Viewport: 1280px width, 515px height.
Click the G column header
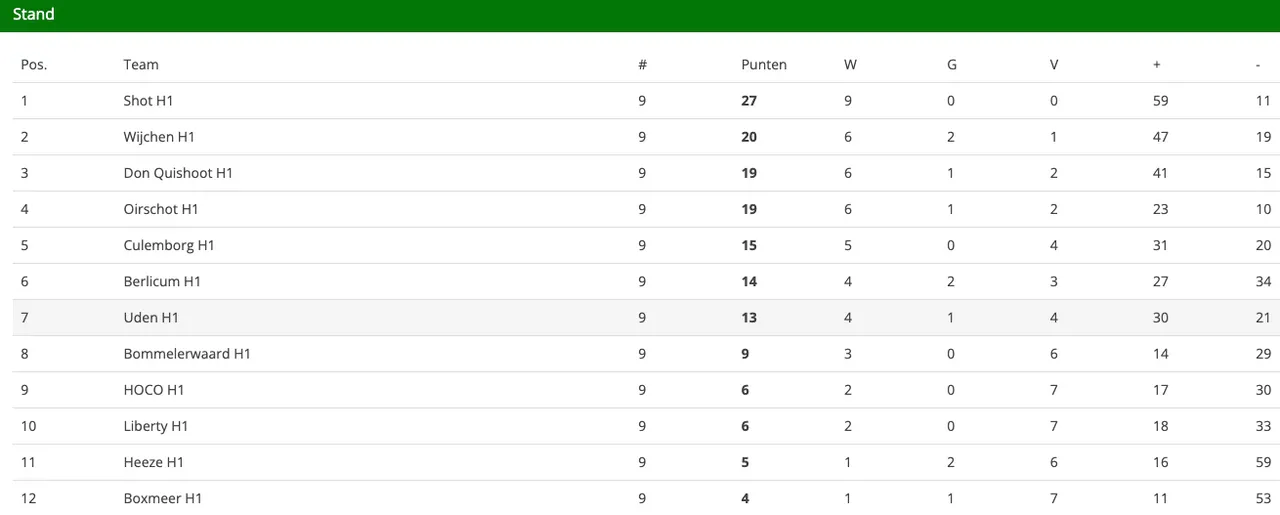(x=952, y=65)
